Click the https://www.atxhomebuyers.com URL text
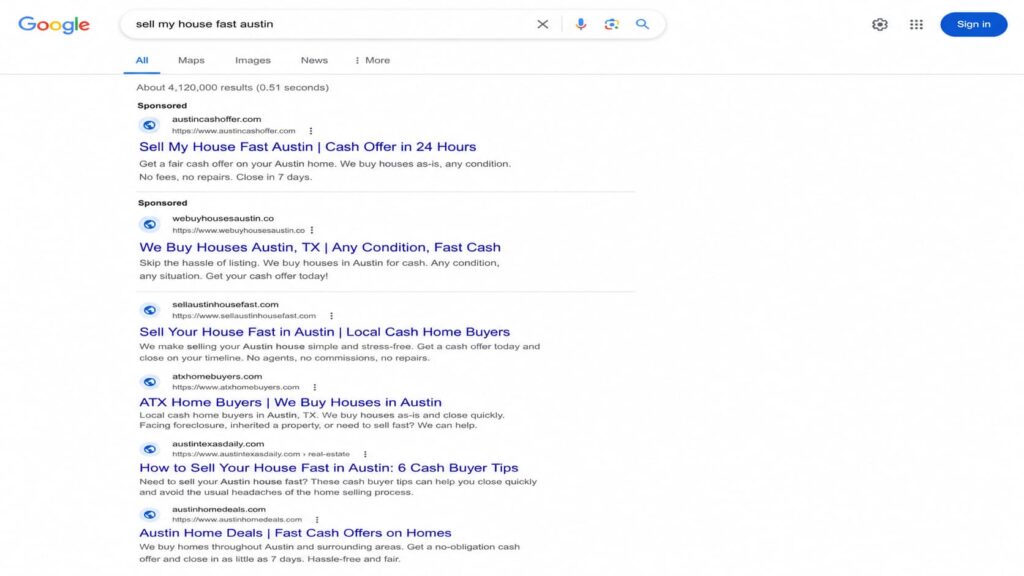 coord(236,387)
